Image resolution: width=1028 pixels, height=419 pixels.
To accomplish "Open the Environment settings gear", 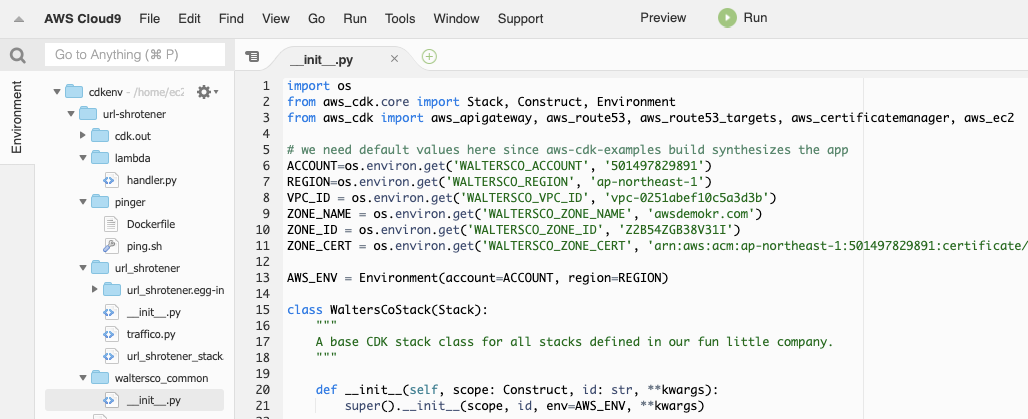I will (204, 92).
